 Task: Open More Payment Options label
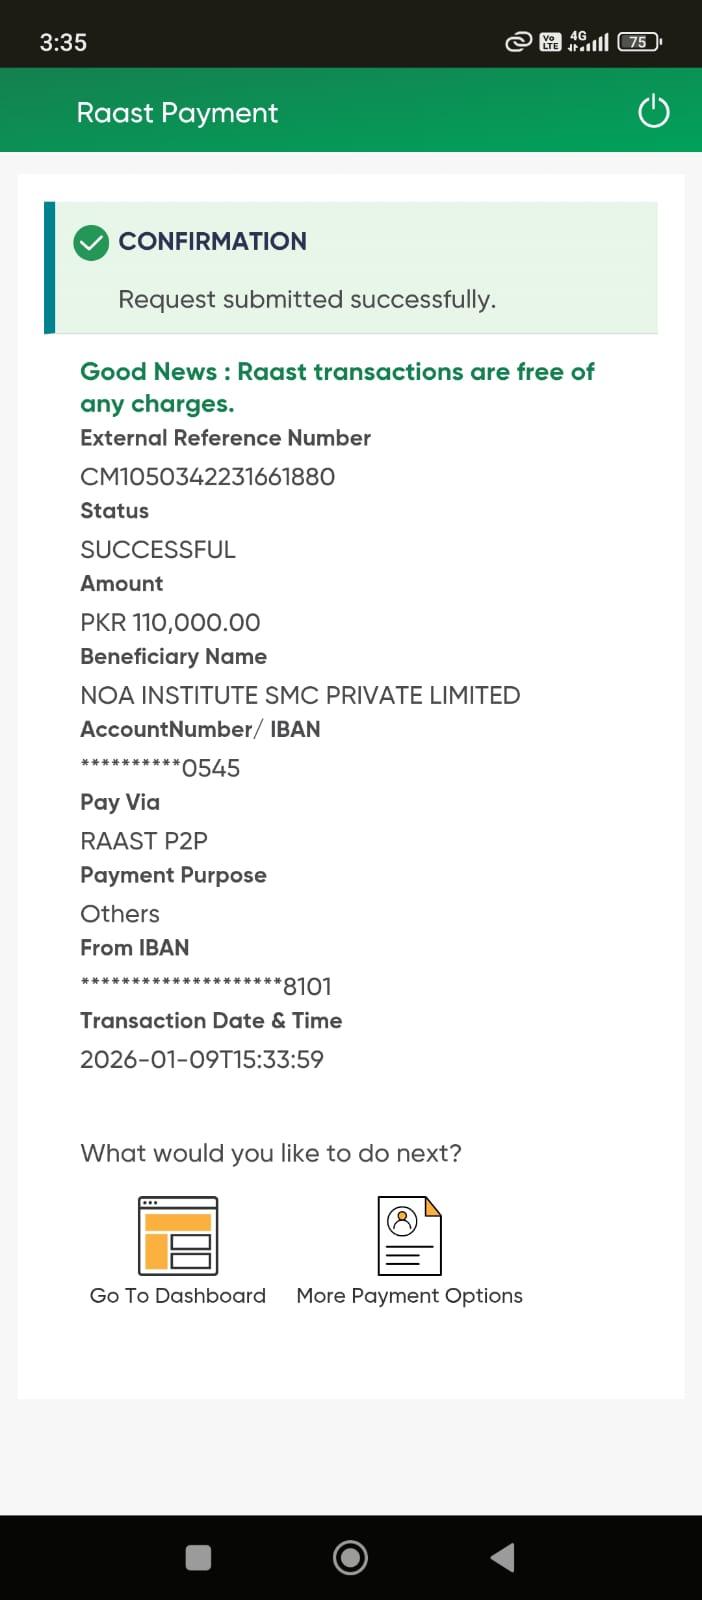pos(409,1296)
